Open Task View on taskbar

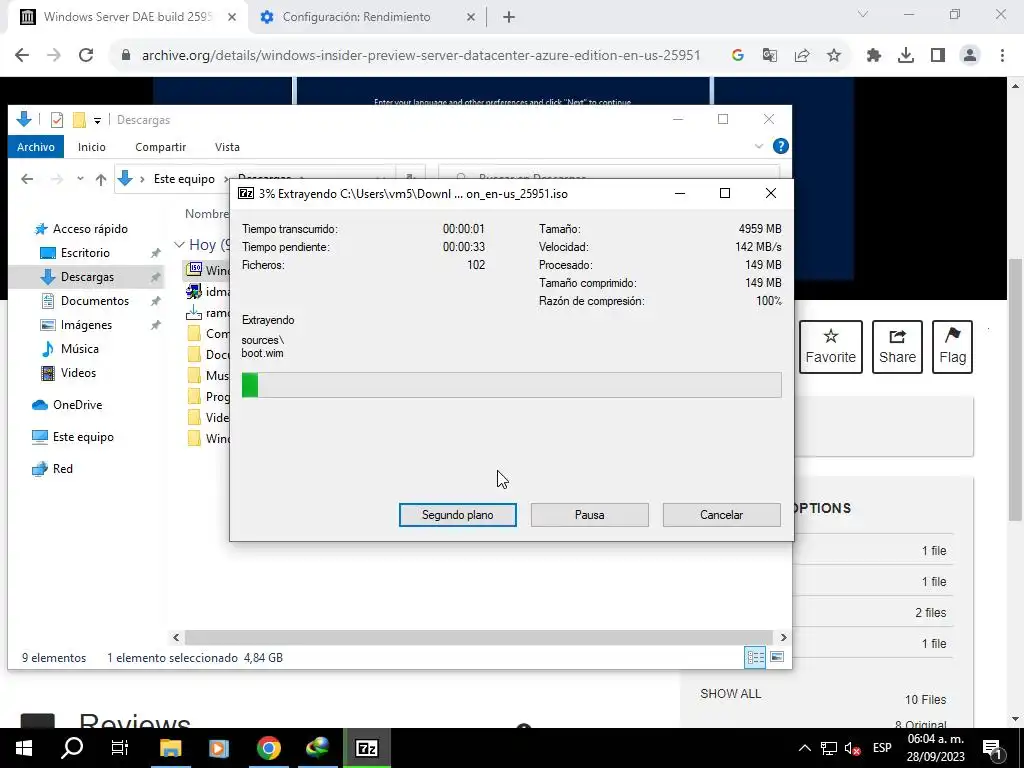(x=120, y=748)
